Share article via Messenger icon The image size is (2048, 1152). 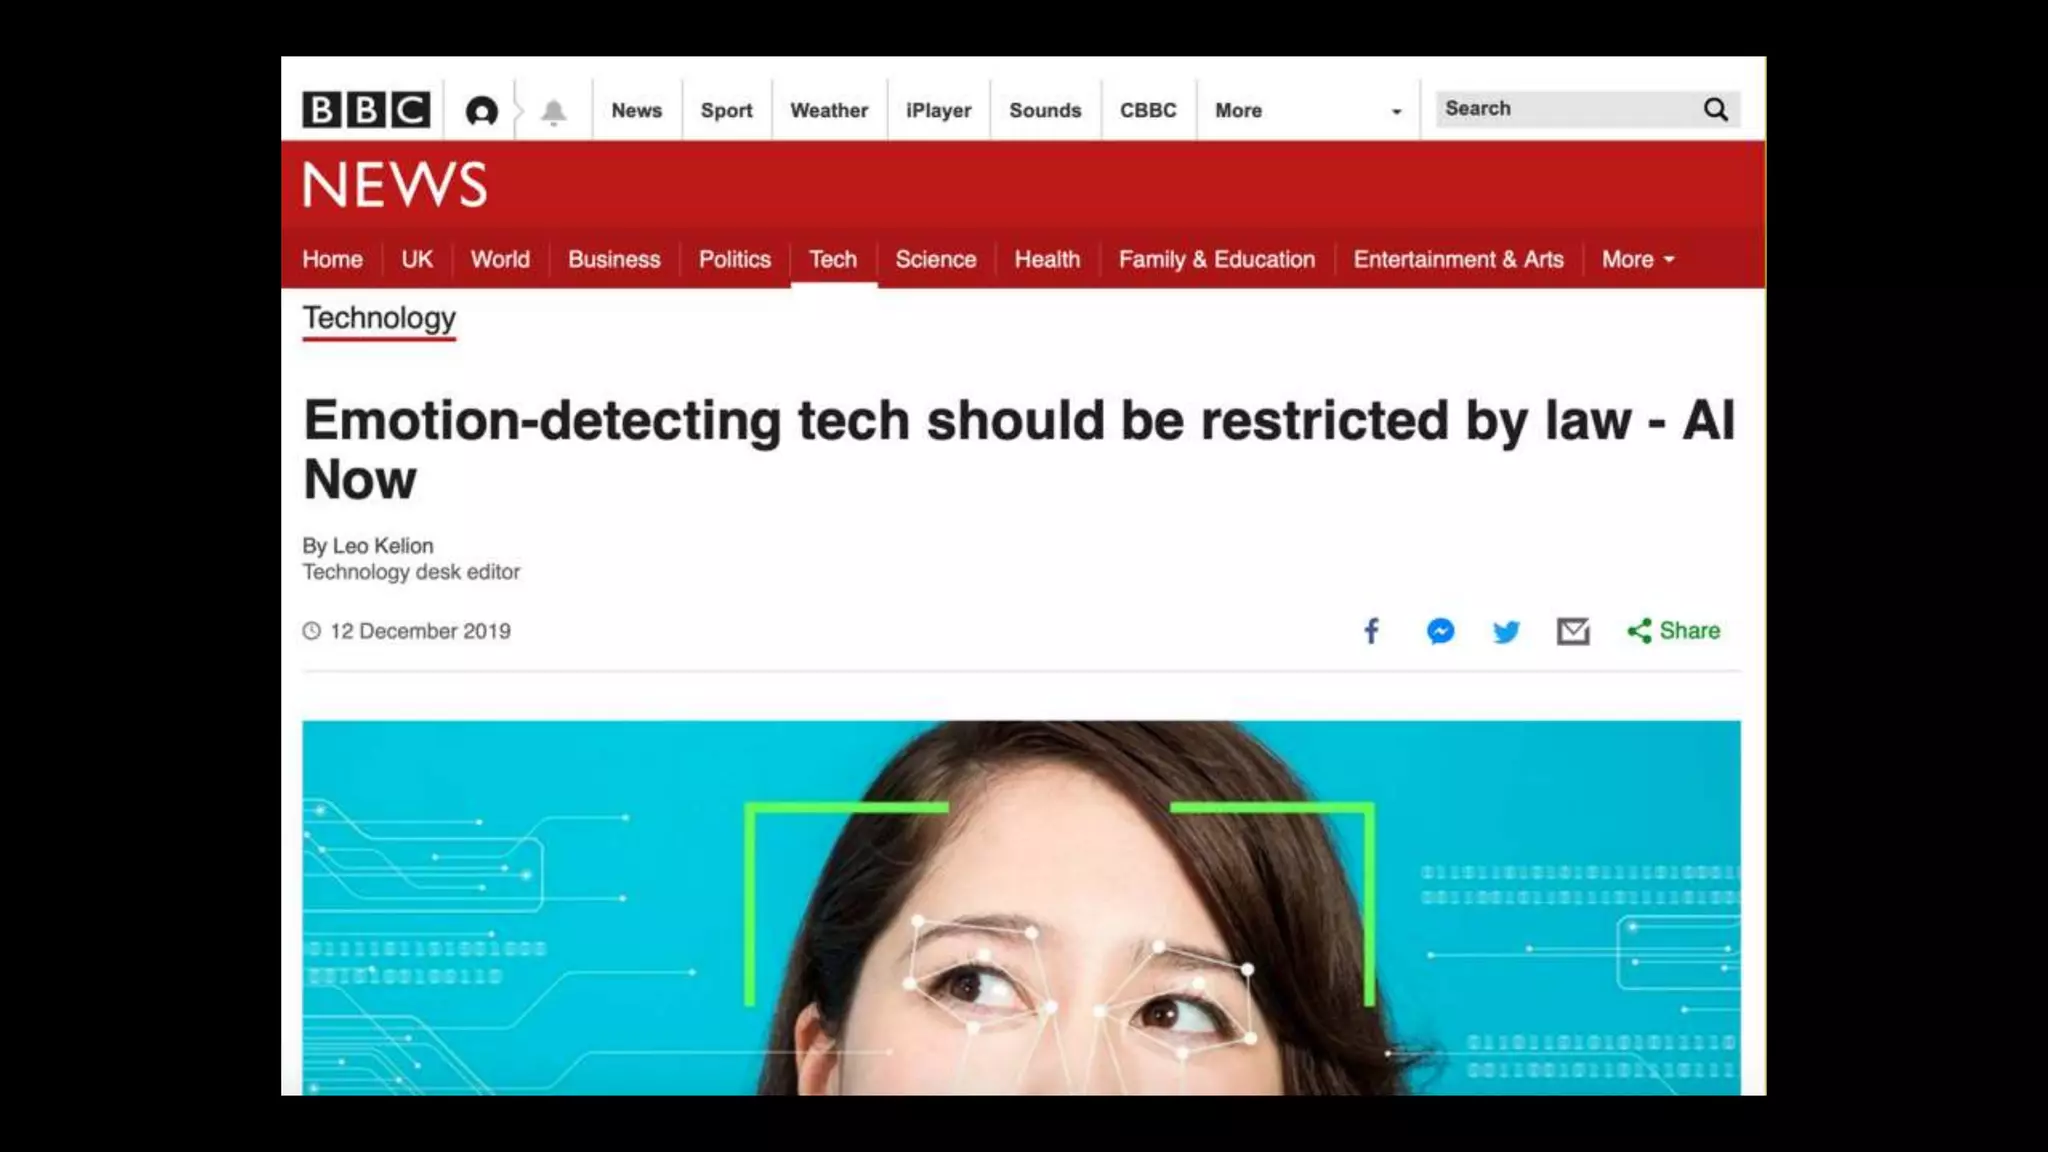pos(1440,631)
